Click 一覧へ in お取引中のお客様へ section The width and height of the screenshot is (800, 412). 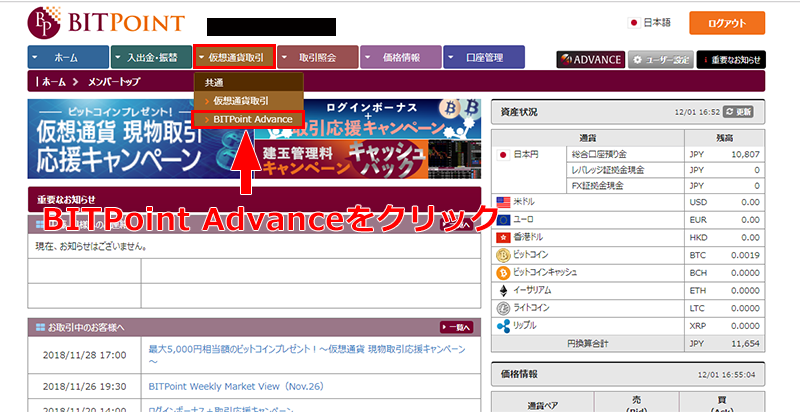[x=456, y=327]
